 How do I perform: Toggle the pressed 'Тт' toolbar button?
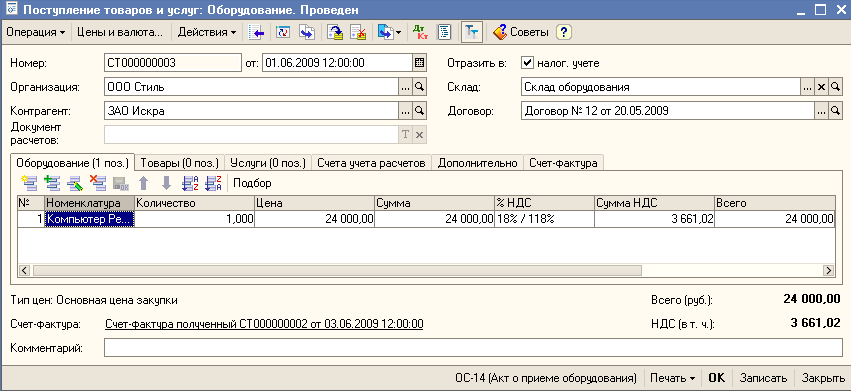click(x=472, y=32)
